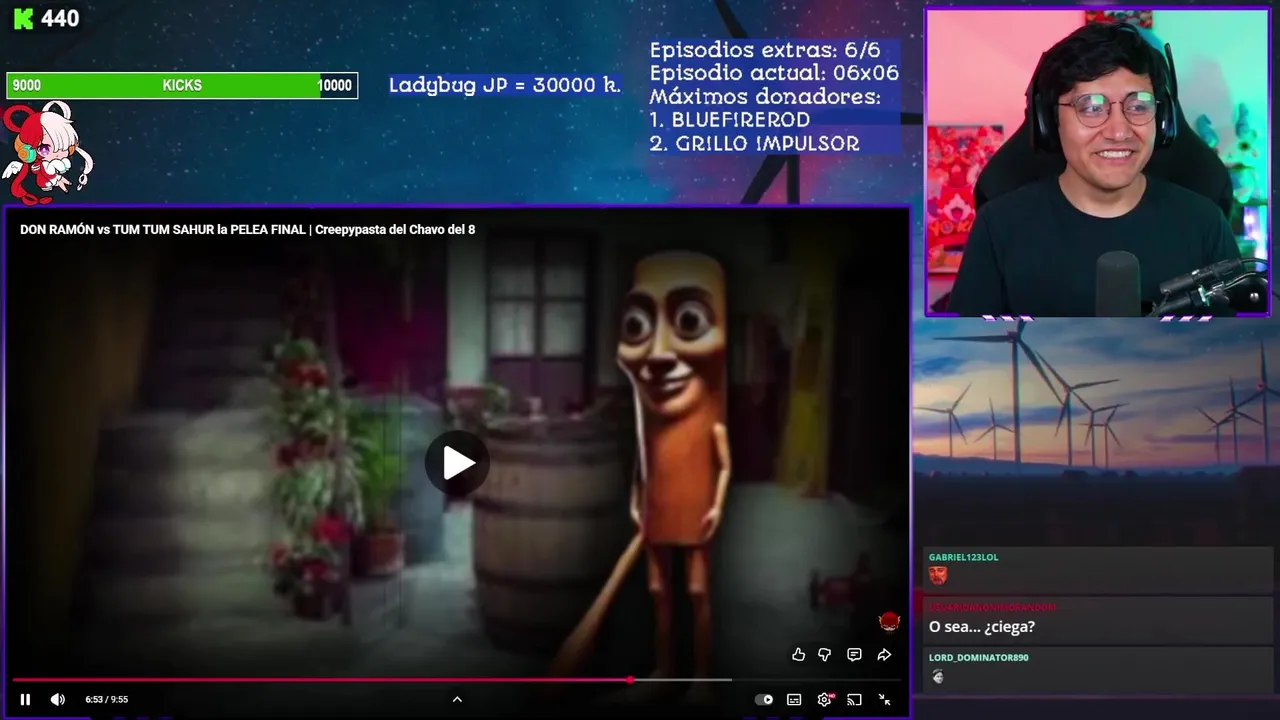The height and width of the screenshot is (720, 1280).
Task: Click donor '2. GRILLO IMPULSOR'
Action: click(754, 144)
